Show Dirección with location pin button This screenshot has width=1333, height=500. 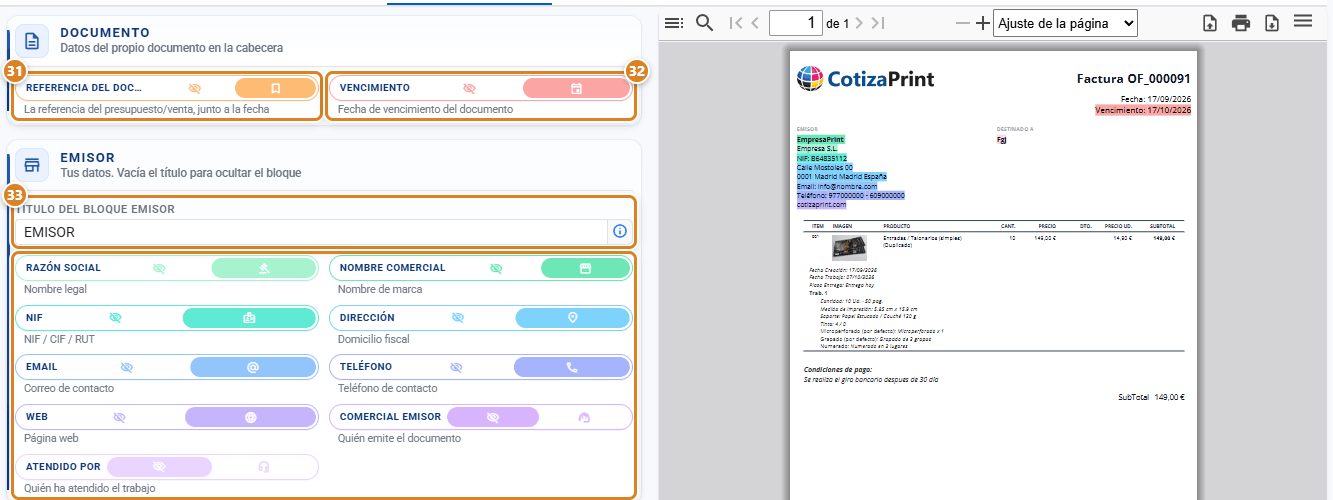tap(573, 318)
